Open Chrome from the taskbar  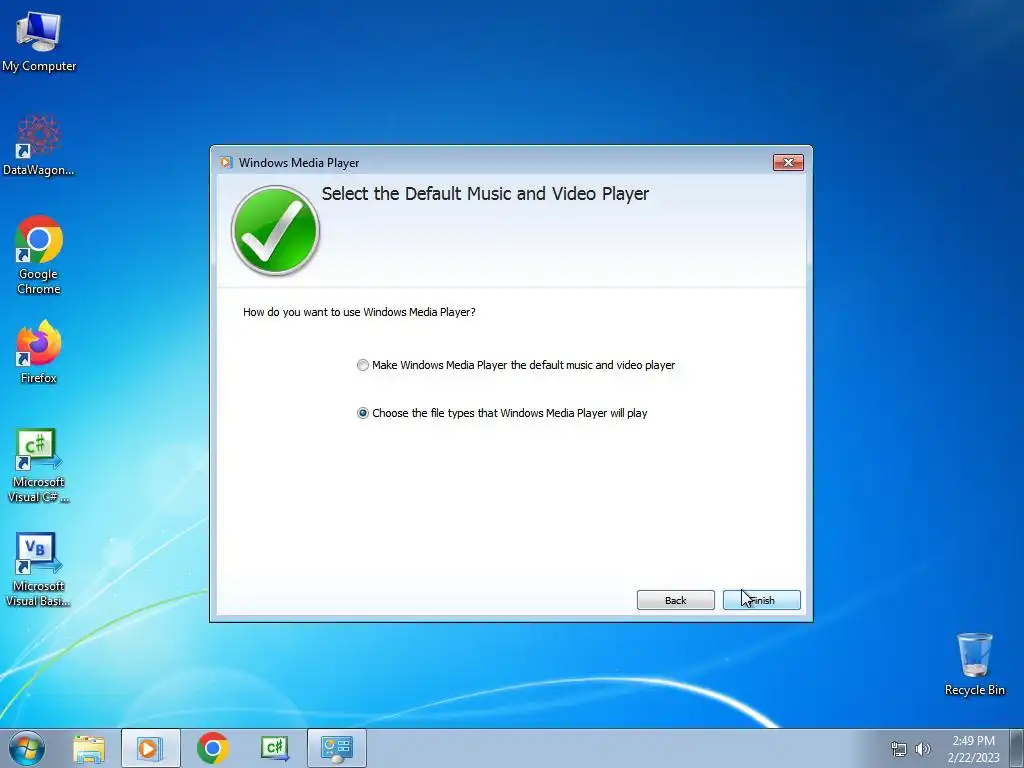click(212, 748)
